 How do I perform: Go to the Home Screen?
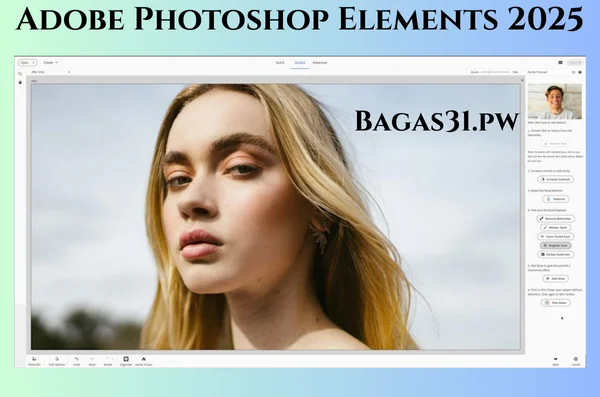click(x=143, y=361)
